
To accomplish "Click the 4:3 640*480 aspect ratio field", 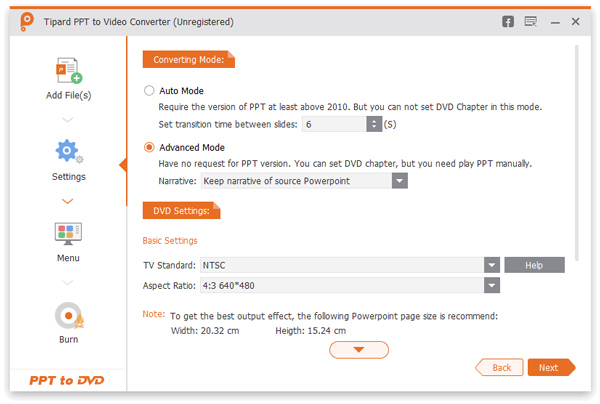I will [x=342, y=285].
